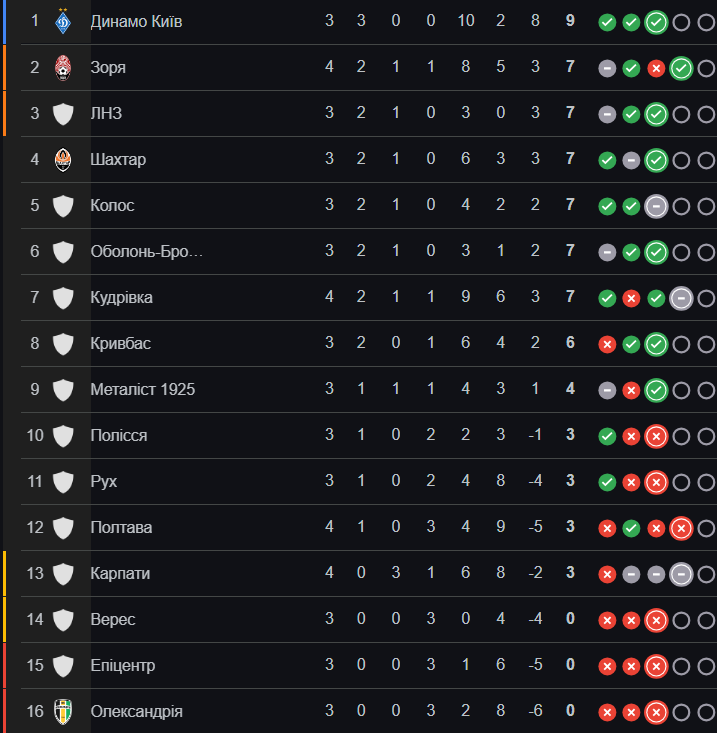Click Динамо Київ's highlighted latest win icon
The image size is (717, 733).
pos(656,22)
